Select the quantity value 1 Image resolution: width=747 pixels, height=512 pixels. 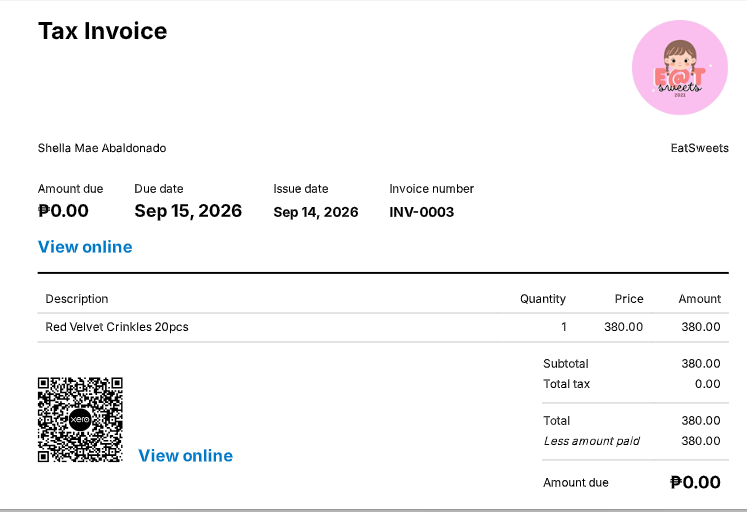tap(564, 327)
